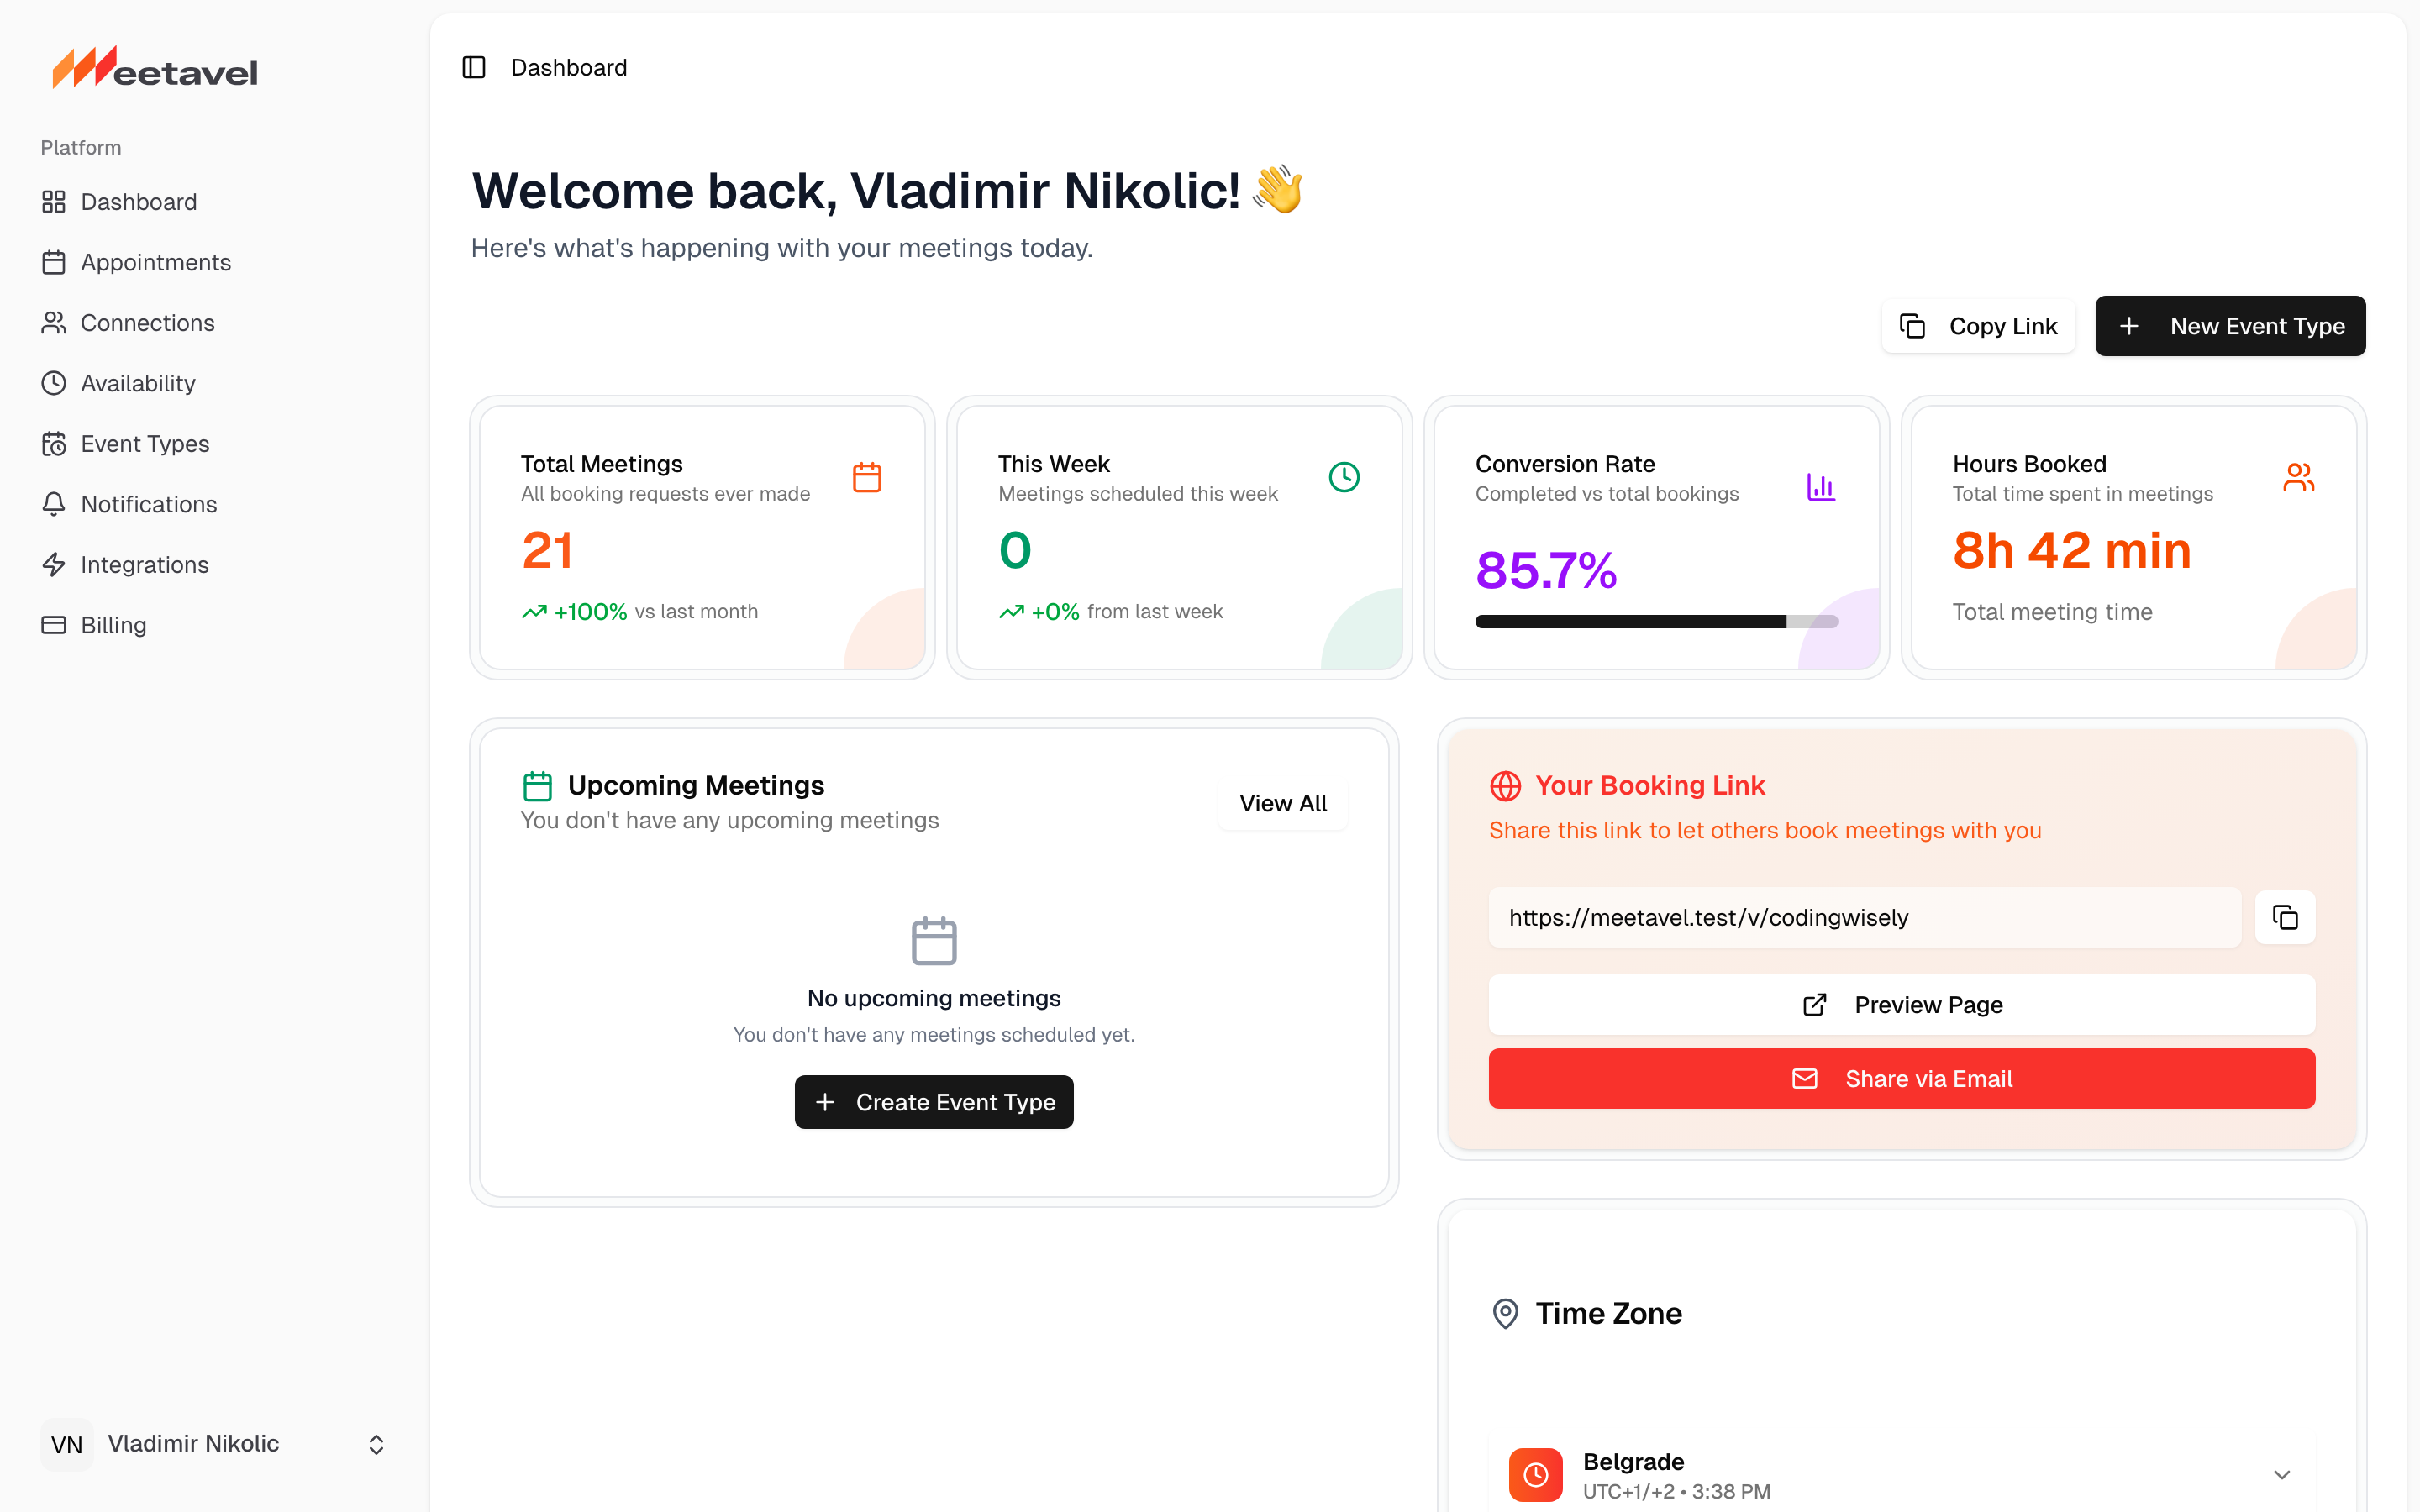The width and height of the screenshot is (2420, 1512).
Task: Click the booking link URL field
Action: pyautogui.click(x=1864, y=917)
